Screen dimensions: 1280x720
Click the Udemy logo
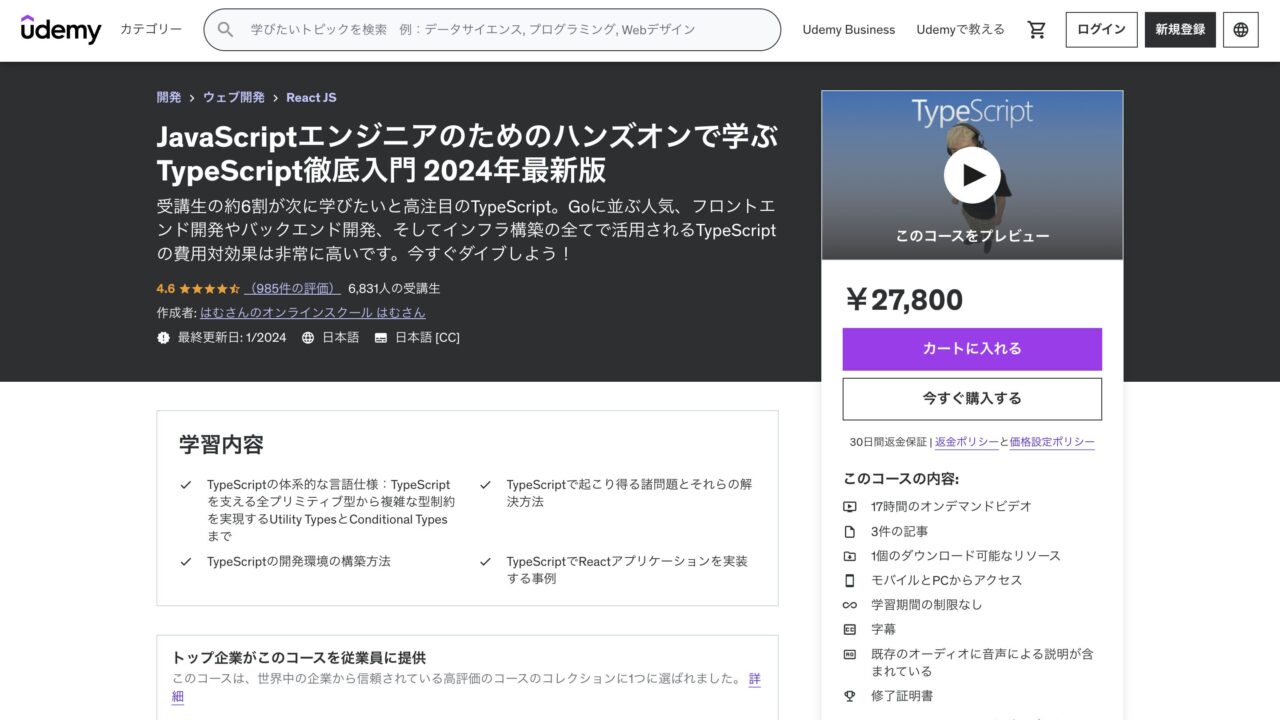61,30
